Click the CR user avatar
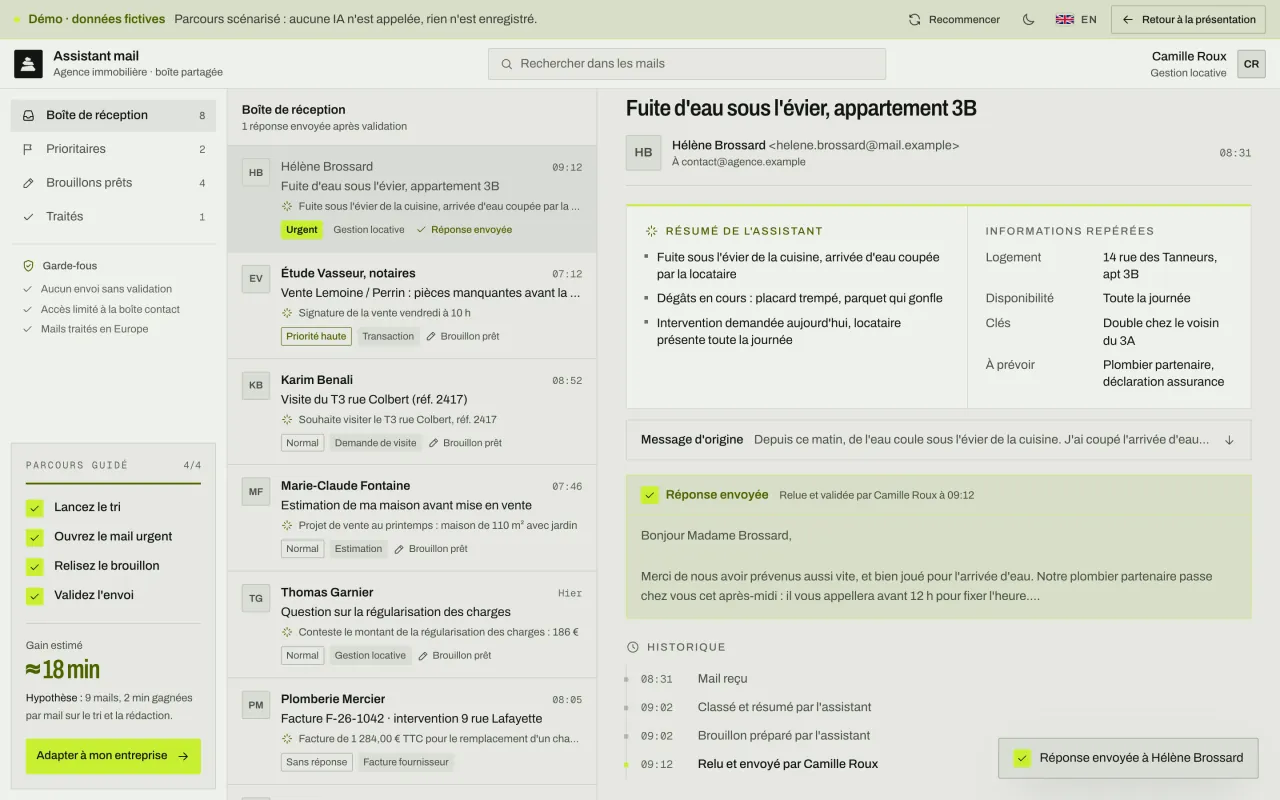 pyautogui.click(x=1251, y=64)
